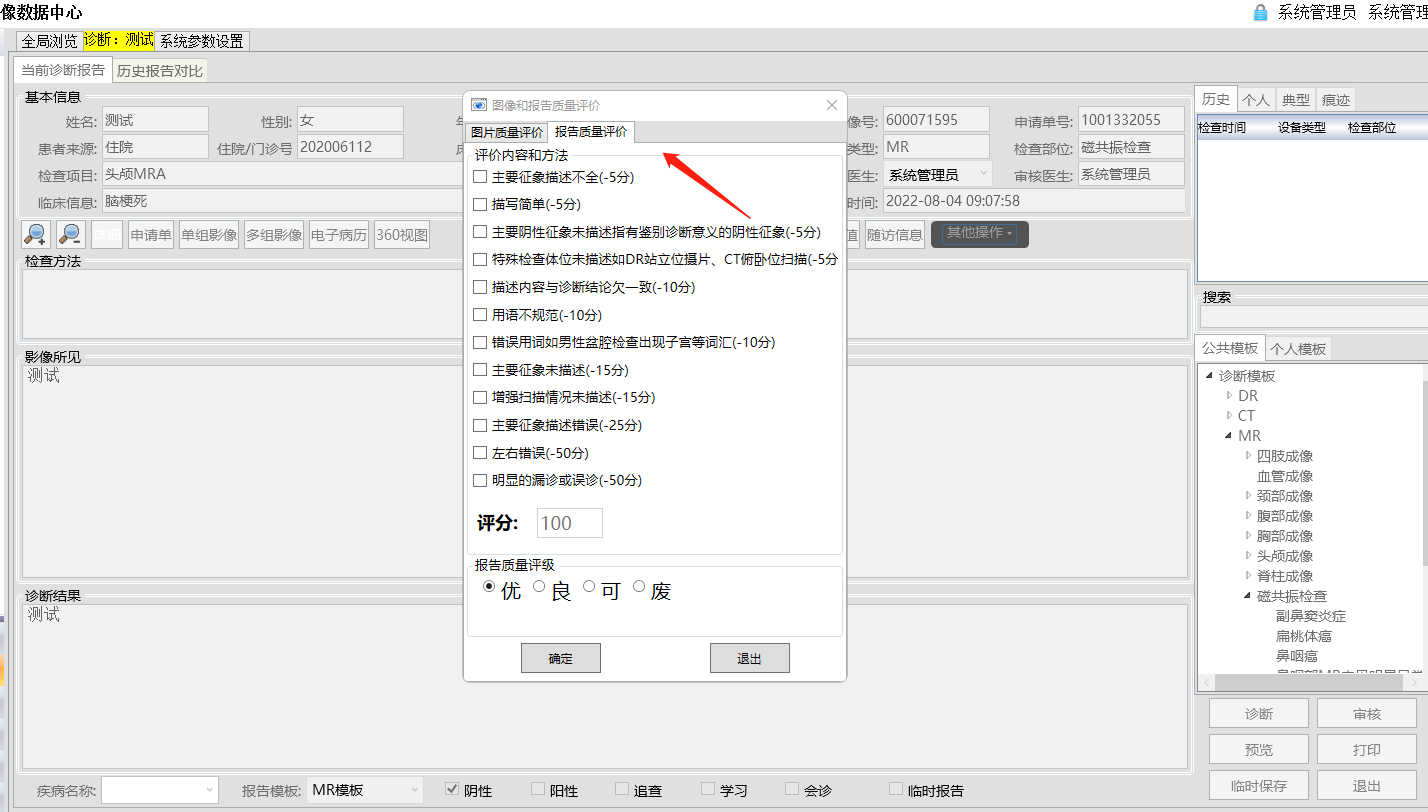Image resolution: width=1428 pixels, height=812 pixels.
Task: Toggle the 阳性 checkbox
Action: pyautogui.click(x=538, y=789)
